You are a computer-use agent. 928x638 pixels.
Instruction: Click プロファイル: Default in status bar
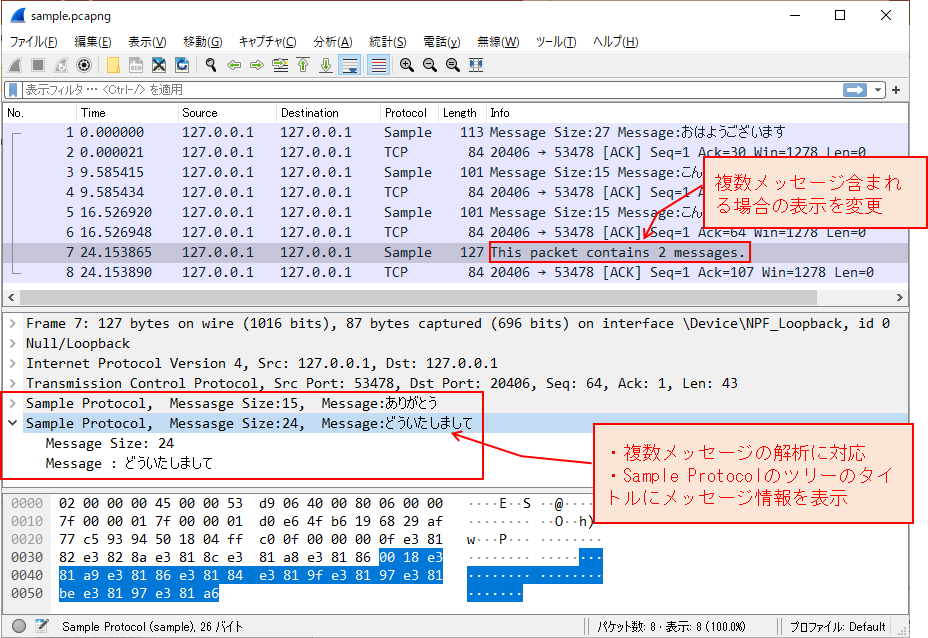(x=837, y=627)
